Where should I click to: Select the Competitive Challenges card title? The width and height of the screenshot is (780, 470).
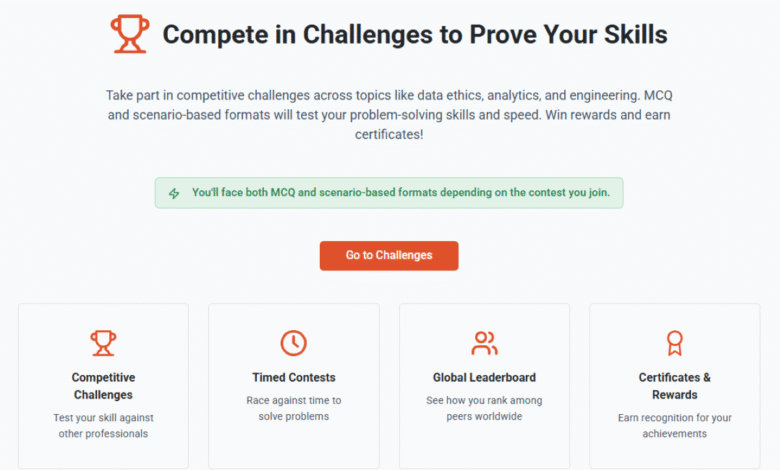(103, 386)
